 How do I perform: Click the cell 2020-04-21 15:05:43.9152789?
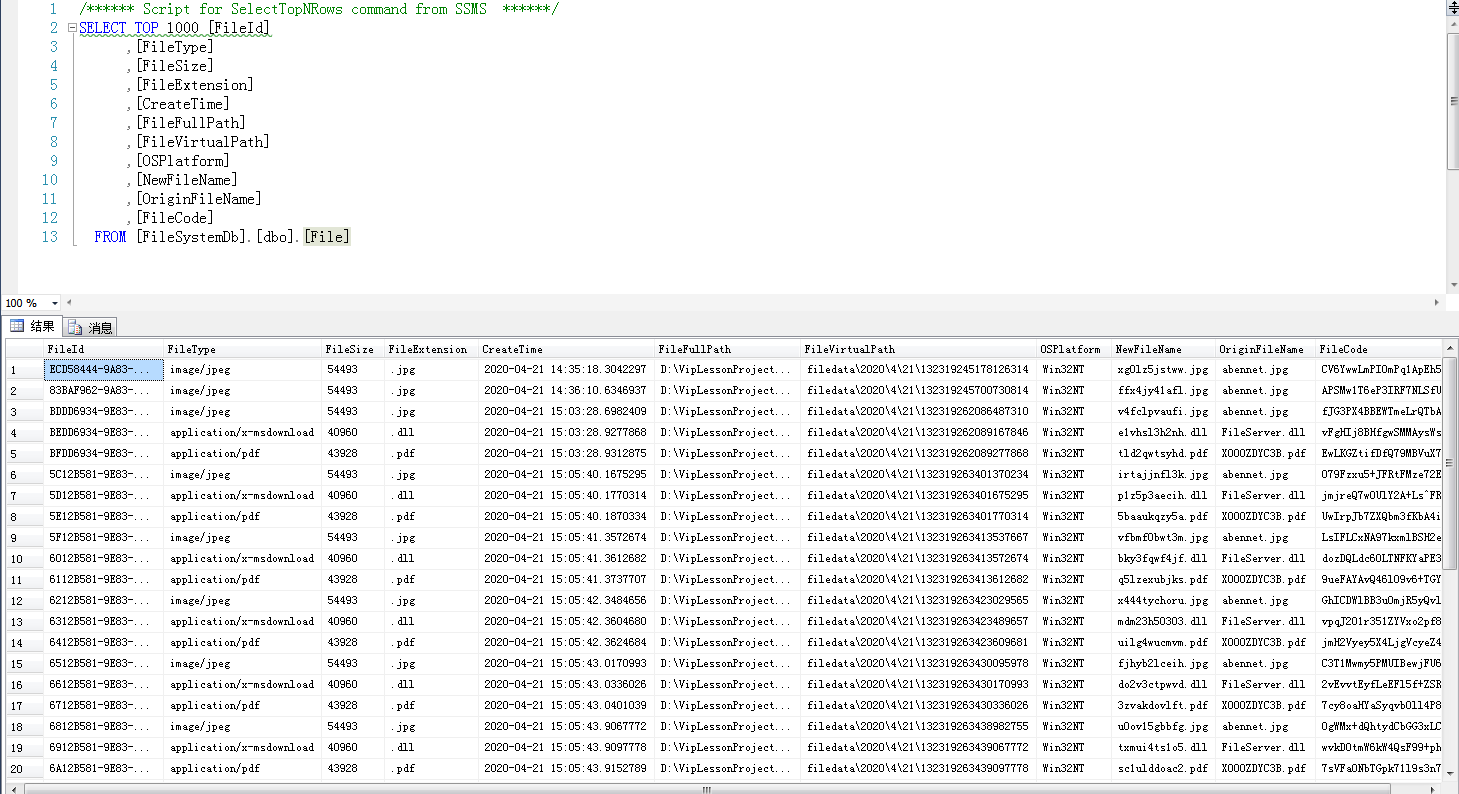tap(566, 768)
